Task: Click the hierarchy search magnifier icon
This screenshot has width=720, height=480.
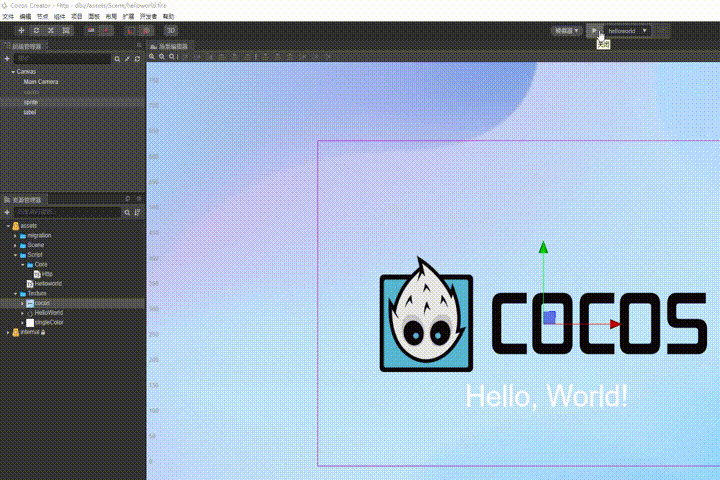Action: click(x=117, y=59)
